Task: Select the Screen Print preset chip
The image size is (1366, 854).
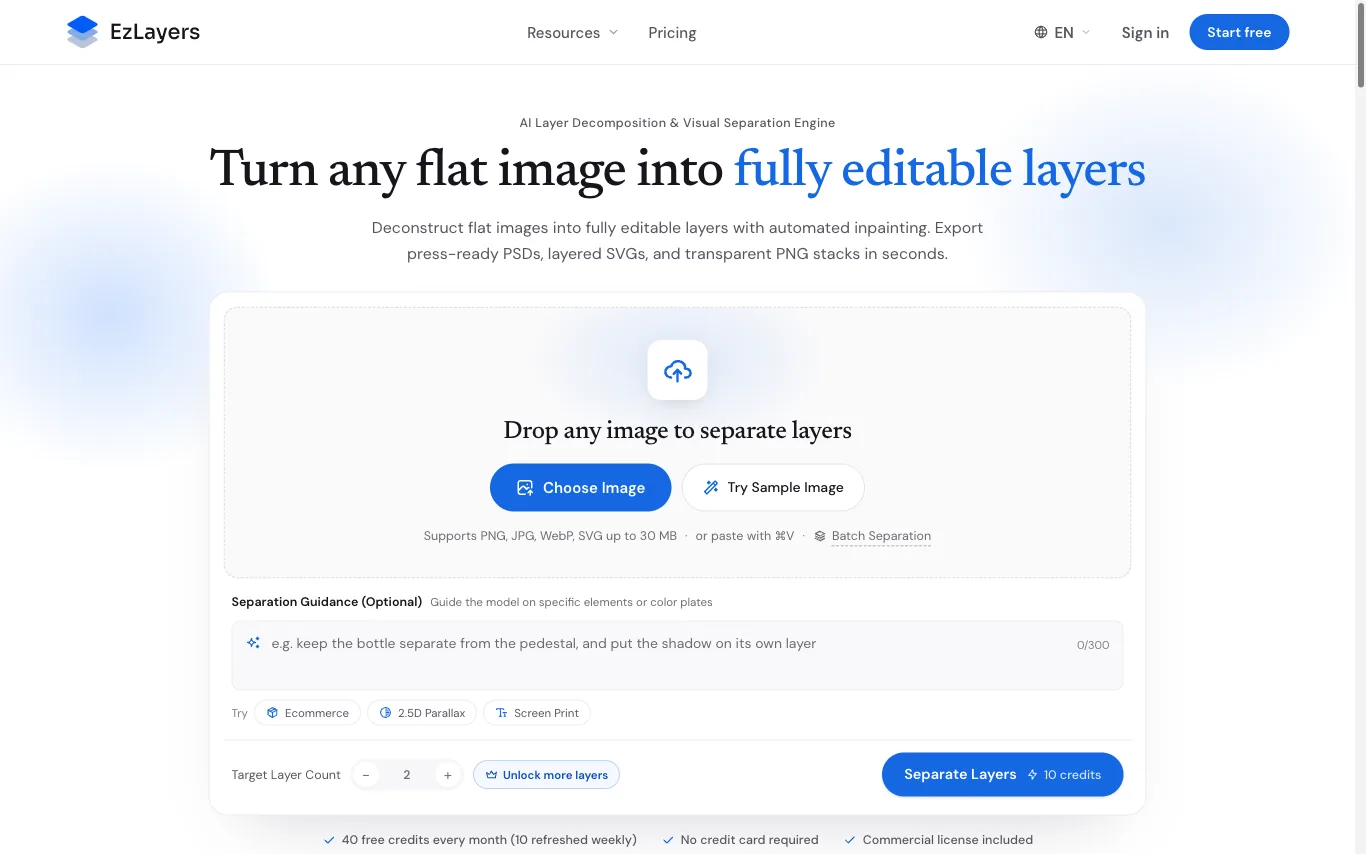Action: point(537,713)
